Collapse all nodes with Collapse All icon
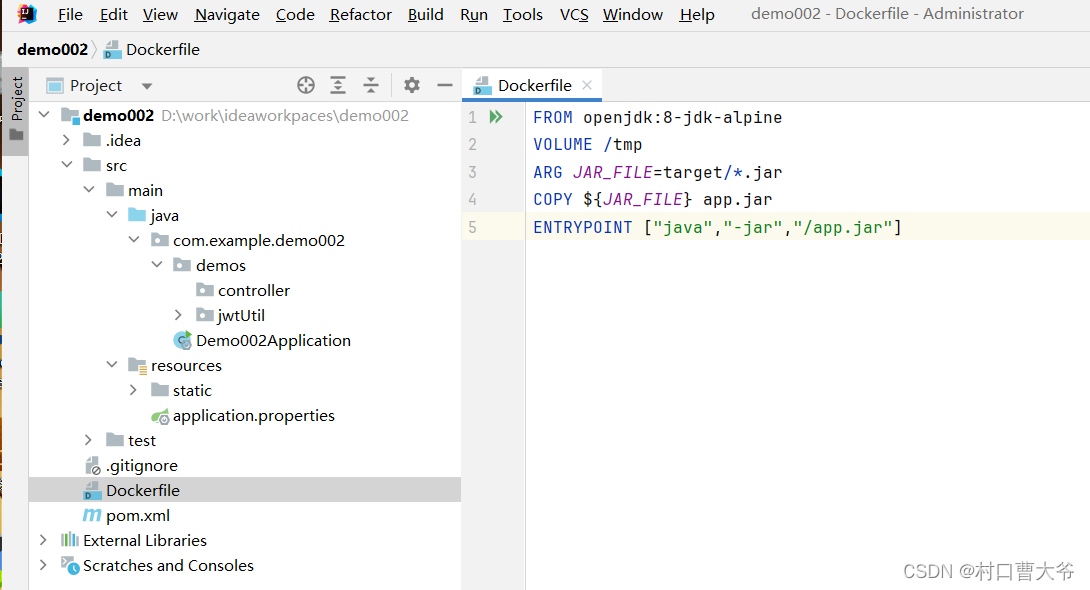 click(371, 86)
